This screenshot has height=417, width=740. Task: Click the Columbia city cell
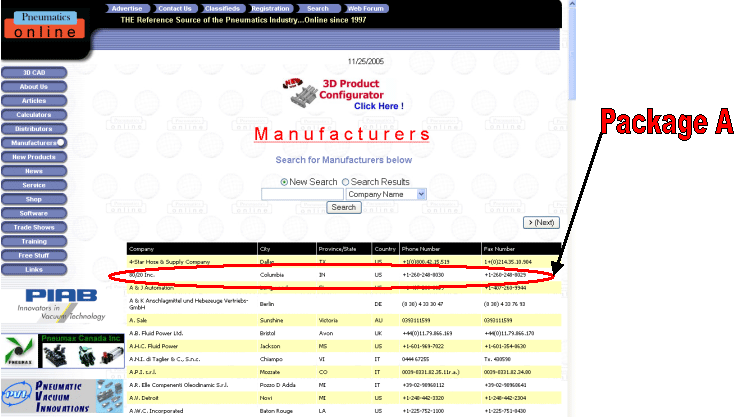tap(271, 275)
